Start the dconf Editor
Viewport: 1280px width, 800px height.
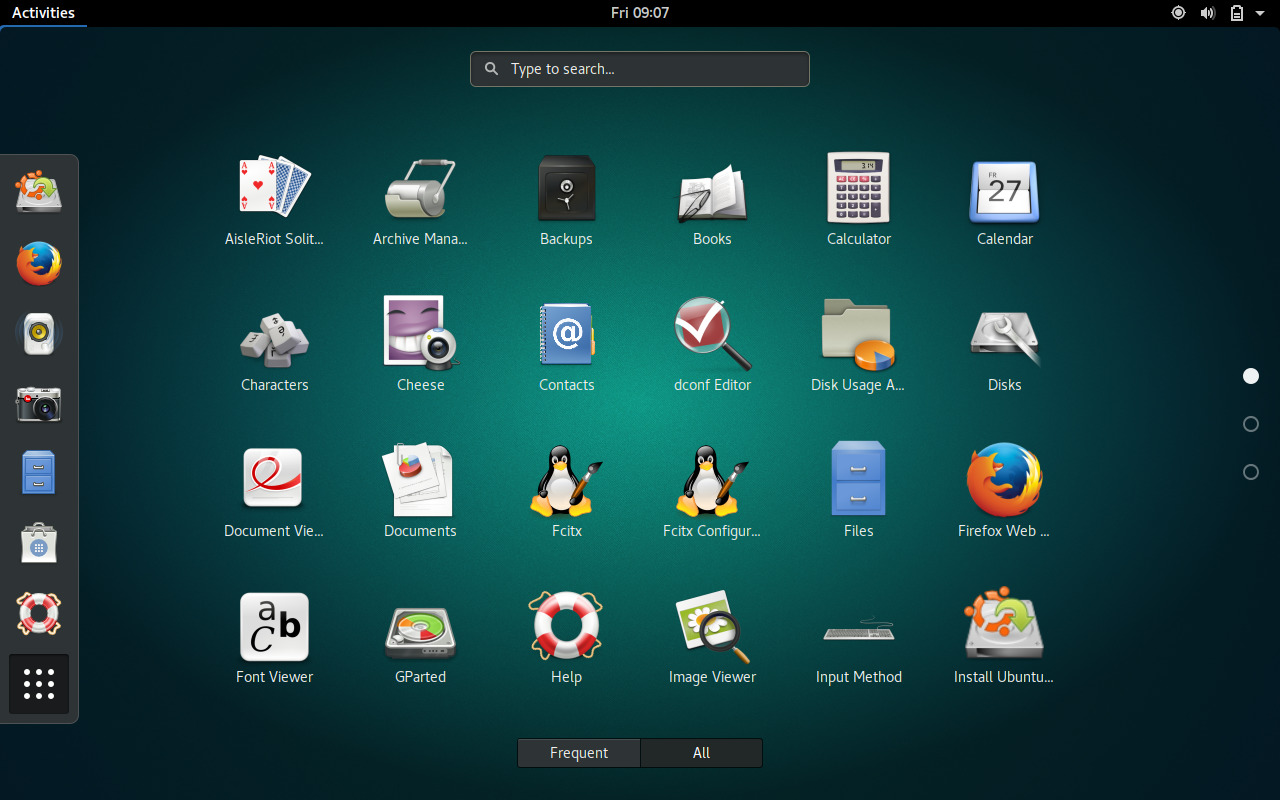click(x=712, y=334)
